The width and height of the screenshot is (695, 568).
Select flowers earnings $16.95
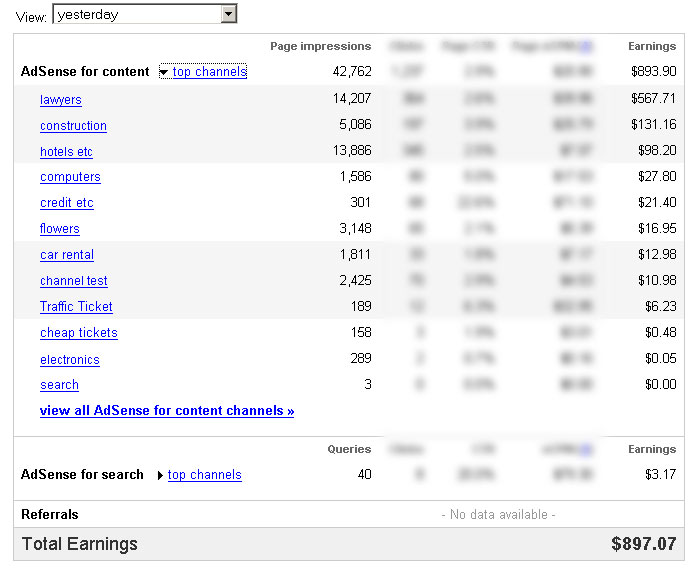point(657,228)
